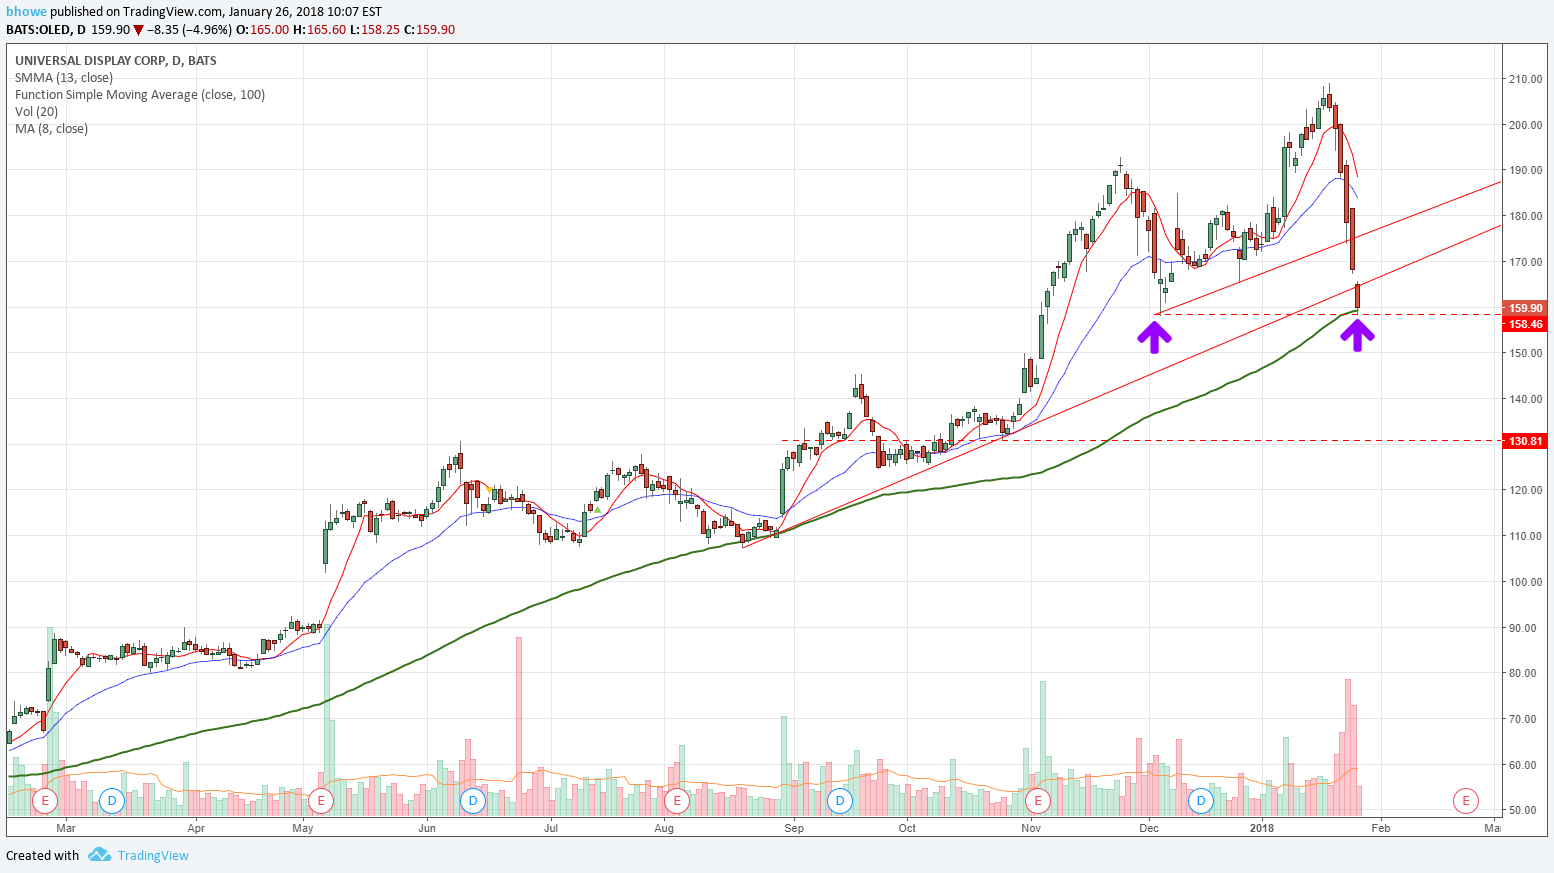Click the Apr date axis label

tap(196, 828)
